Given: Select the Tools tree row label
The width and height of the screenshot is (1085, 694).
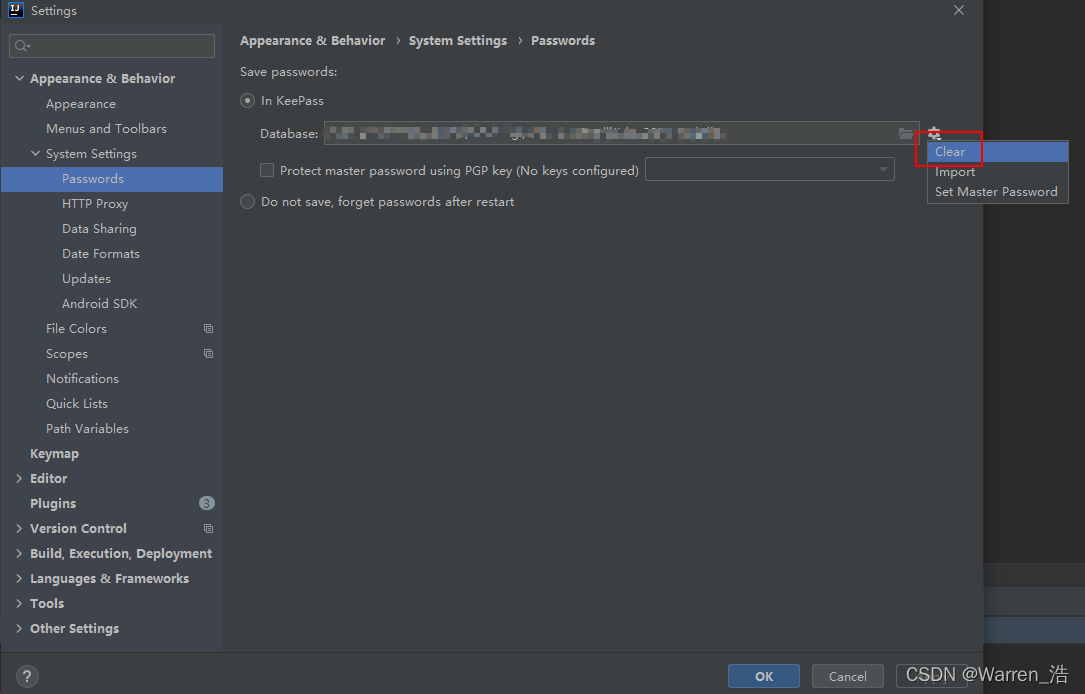Looking at the screenshot, I should click(x=47, y=603).
